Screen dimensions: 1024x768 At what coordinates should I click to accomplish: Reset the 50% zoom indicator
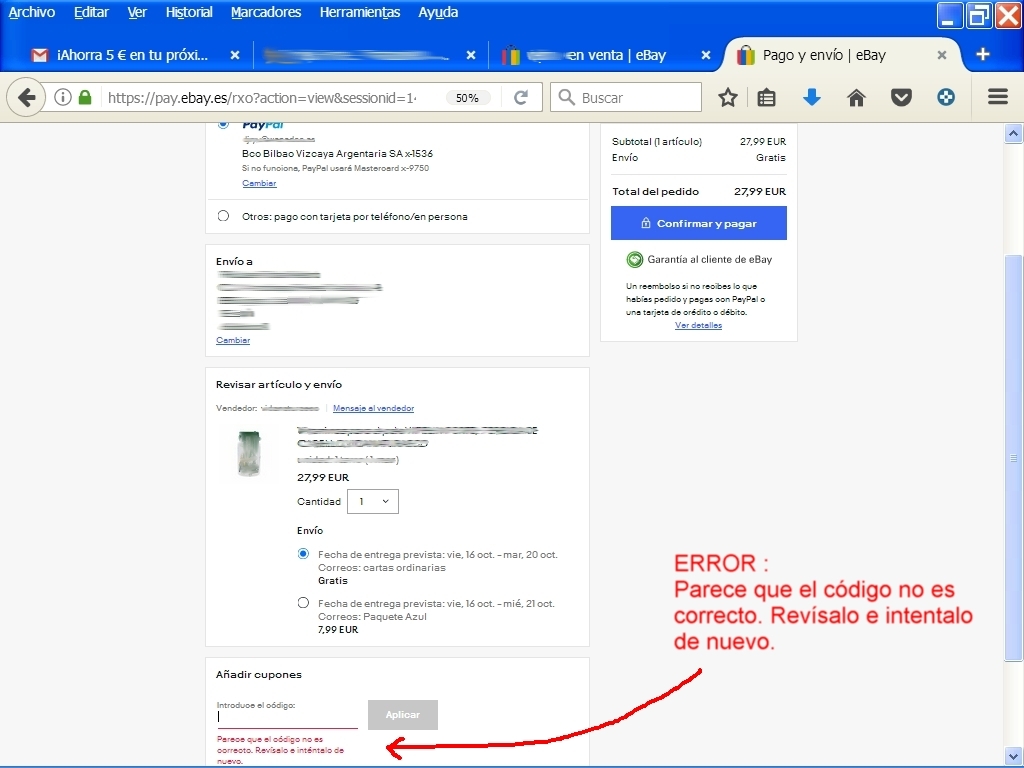point(467,98)
